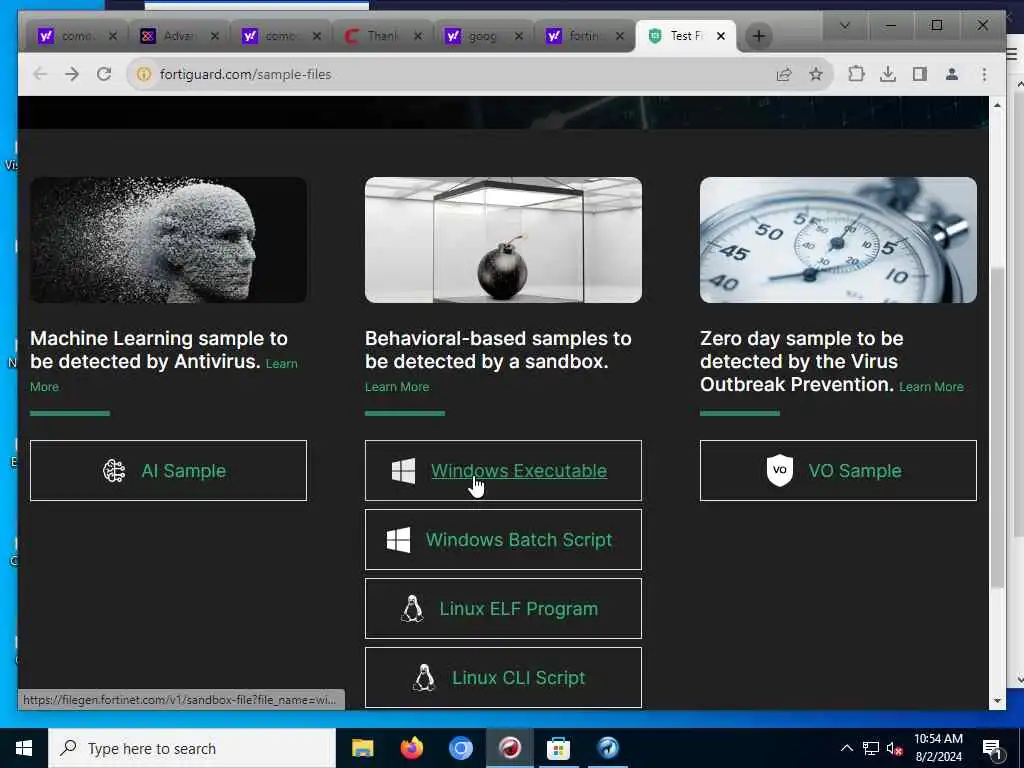Click the brain icon of AI Sample

(114, 471)
